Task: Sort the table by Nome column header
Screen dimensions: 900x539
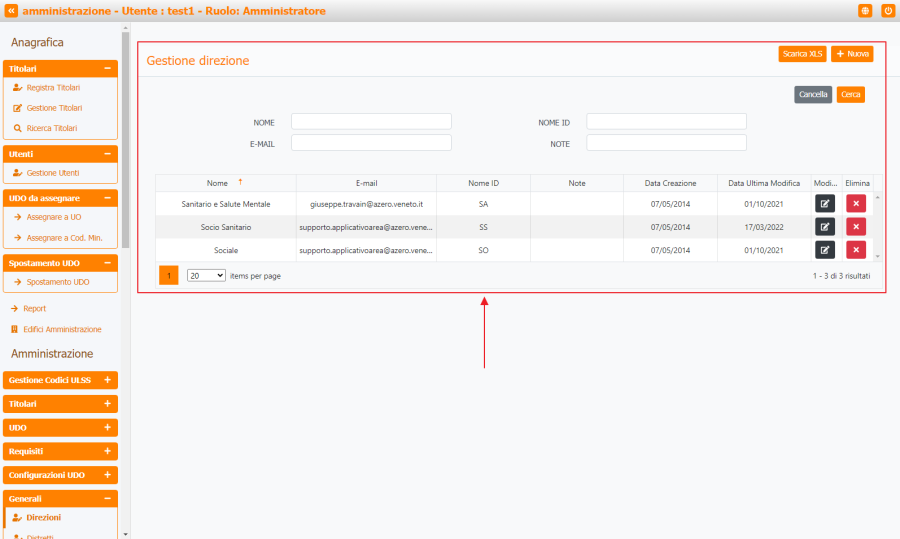Action: point(217,183)
